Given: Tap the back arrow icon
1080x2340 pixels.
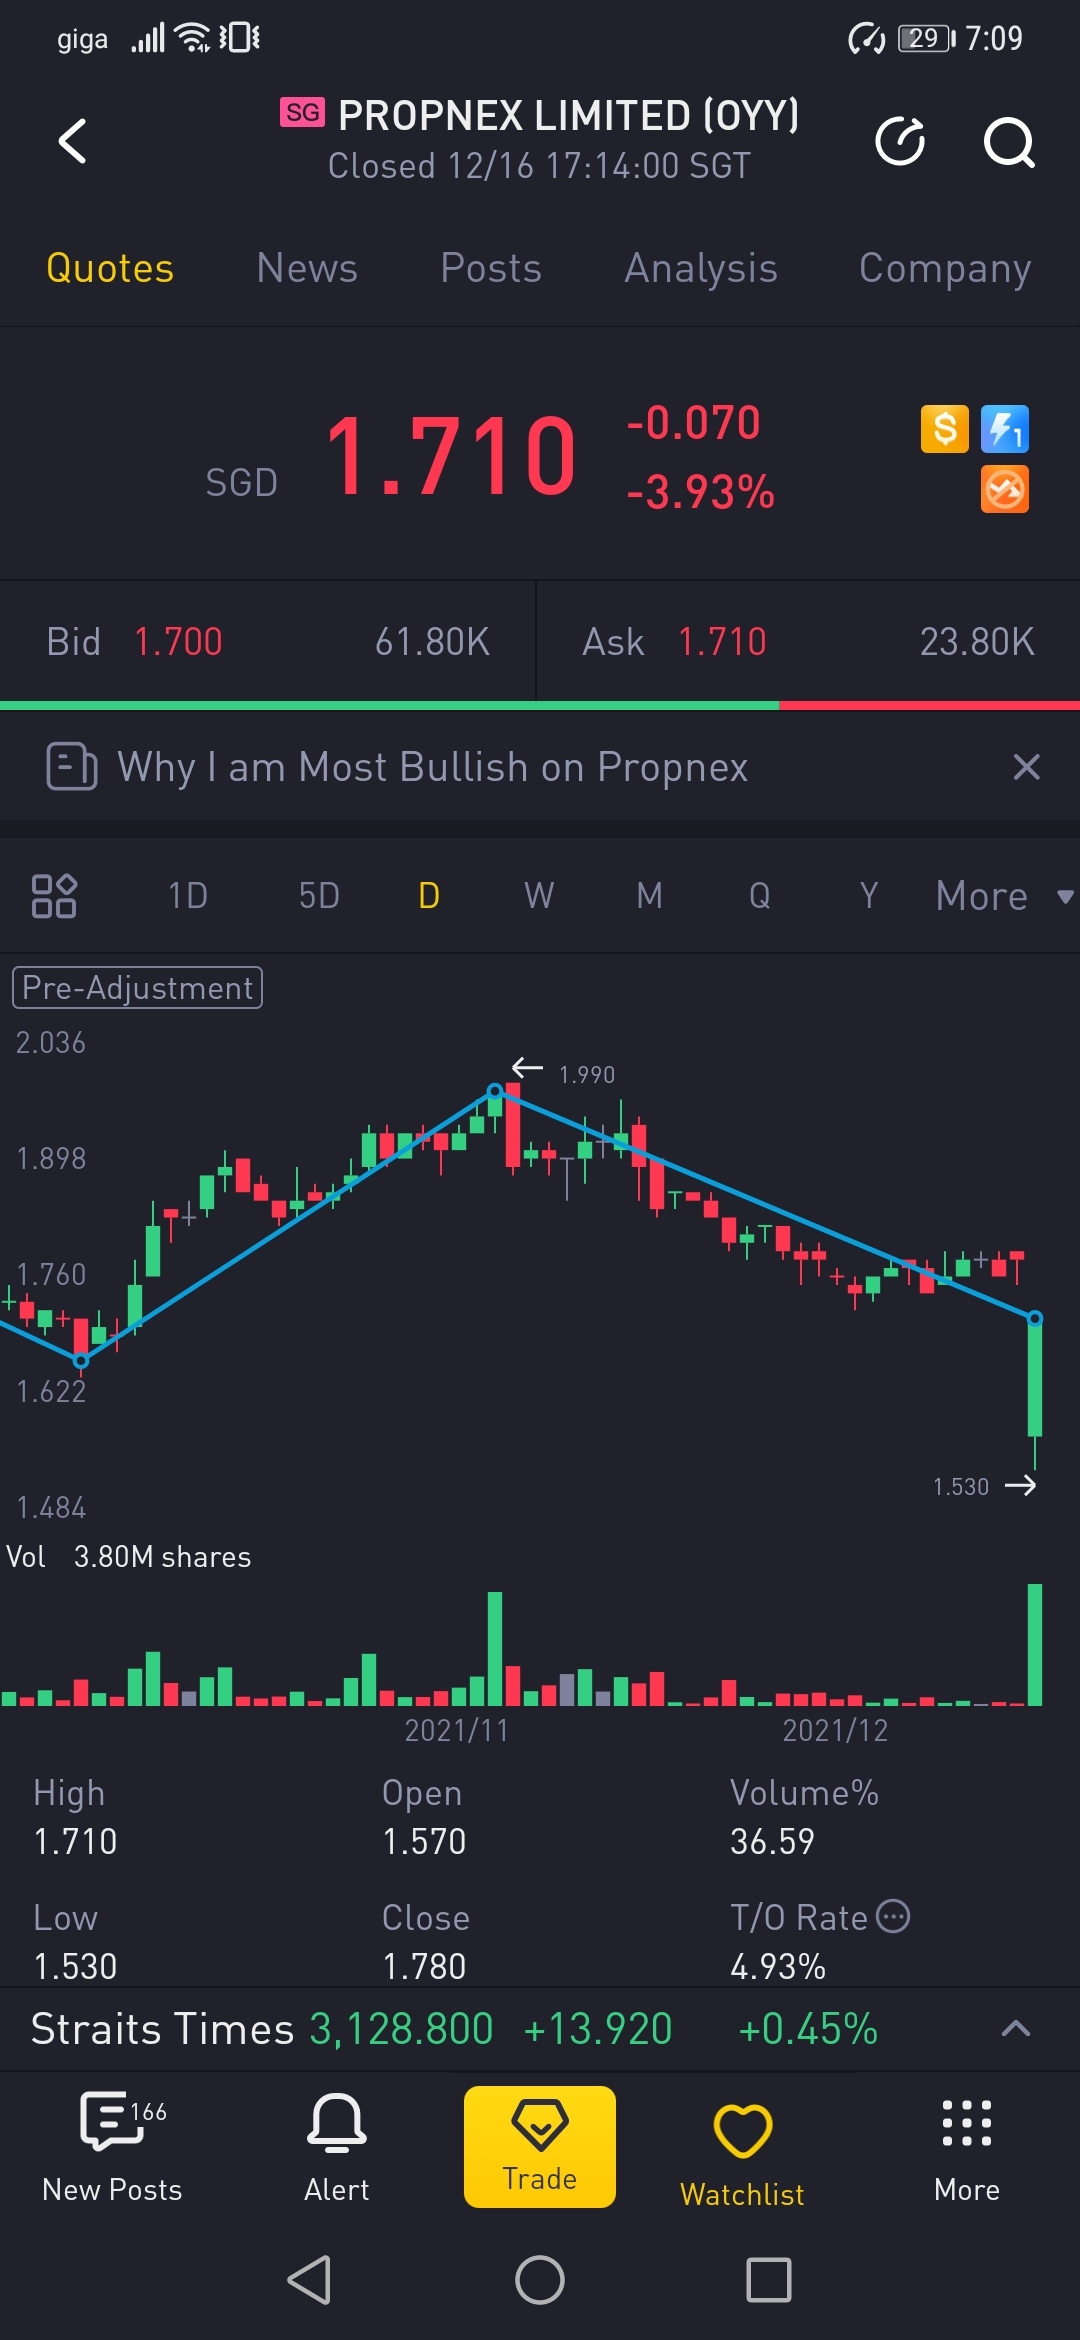Looking at the screenshot, I should 72,140.
